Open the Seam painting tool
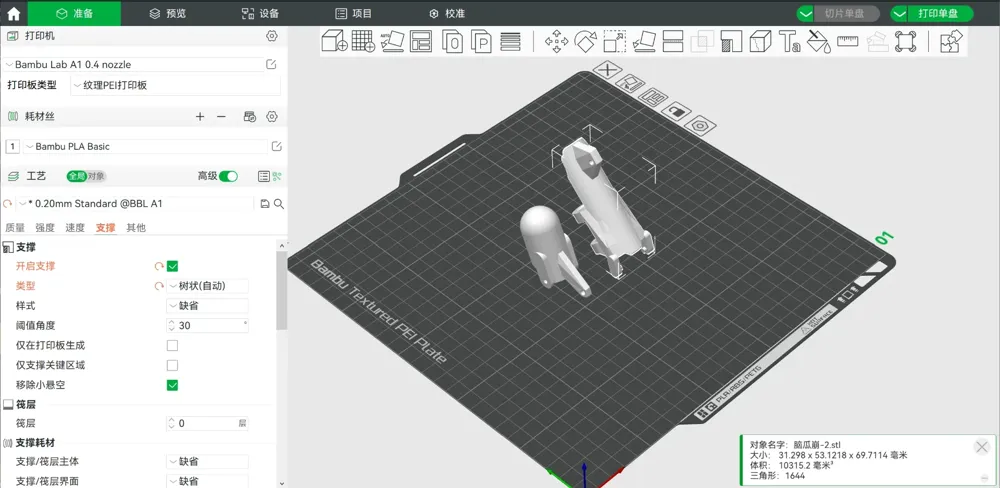The width and height of the screenshot is (1000, 488). click(760, 41)
